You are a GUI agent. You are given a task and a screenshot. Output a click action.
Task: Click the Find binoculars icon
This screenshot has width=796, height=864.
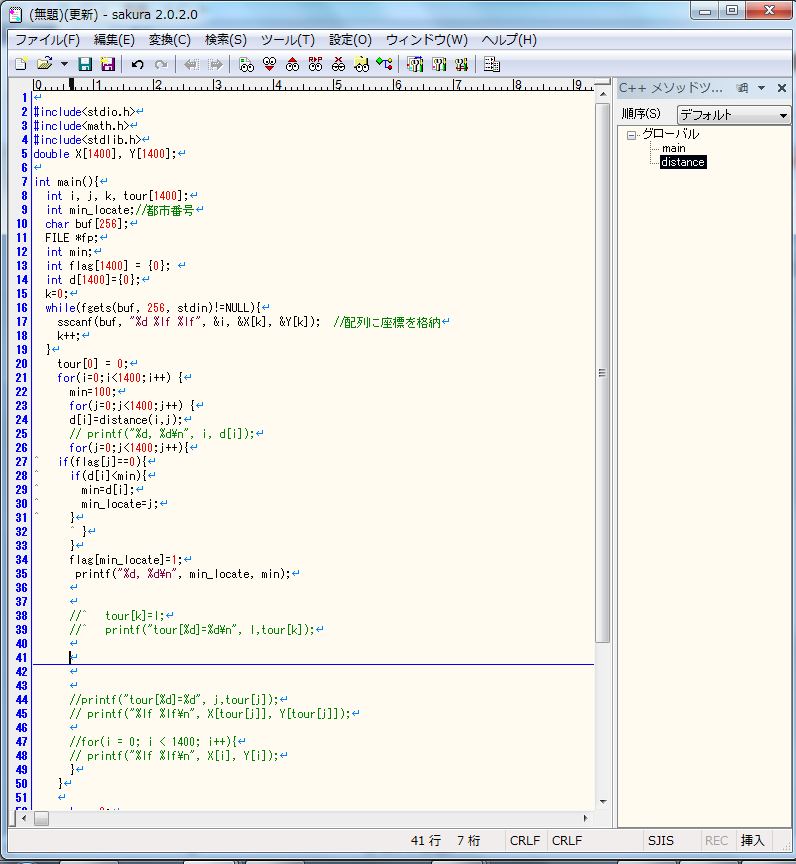click(246, 64)
